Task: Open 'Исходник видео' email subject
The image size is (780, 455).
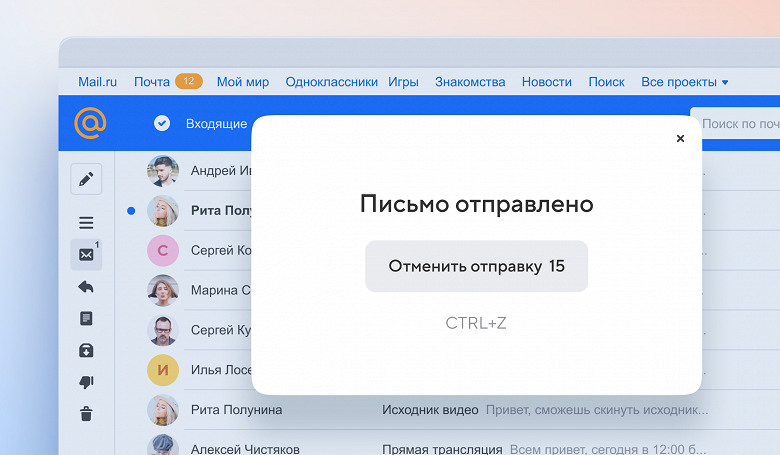Action: click(430, 410)
